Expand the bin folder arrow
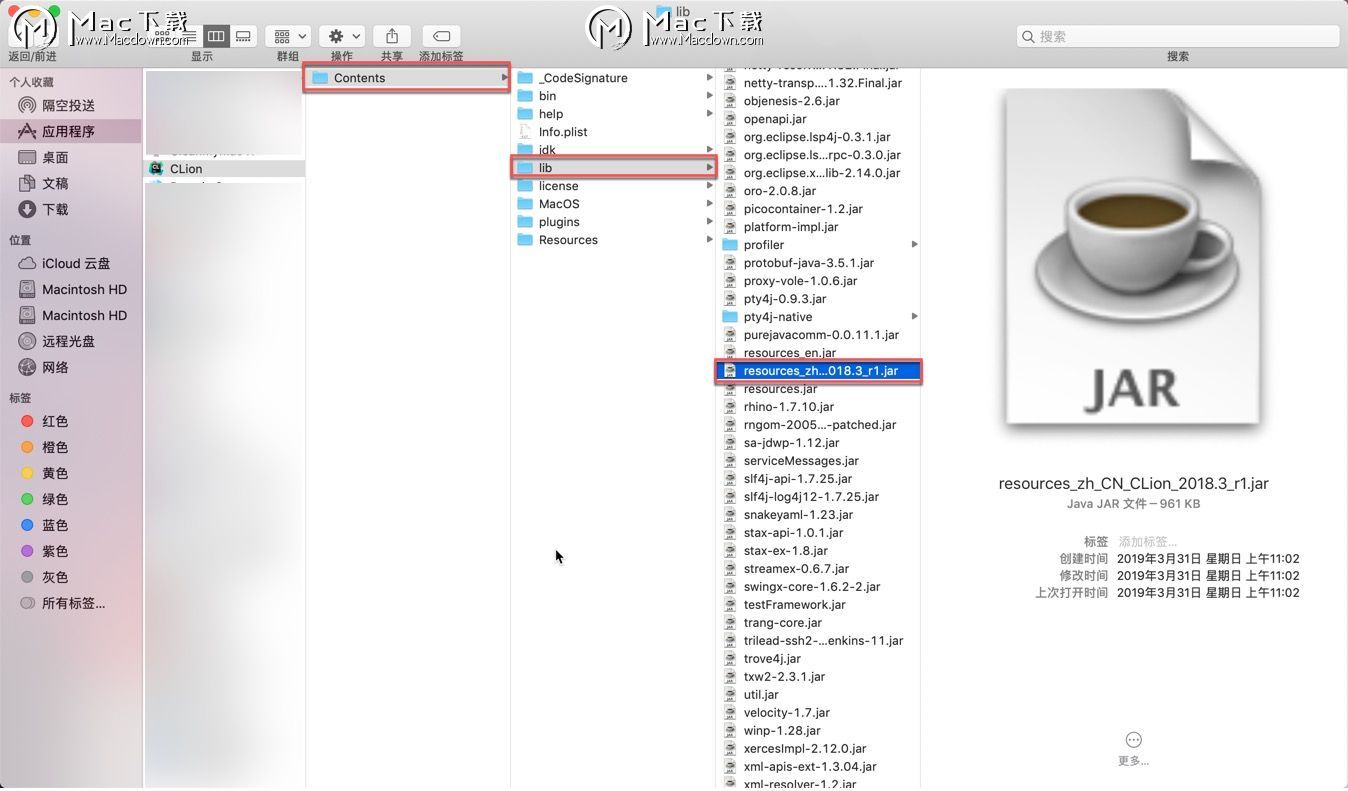 [x=709, y=96]
